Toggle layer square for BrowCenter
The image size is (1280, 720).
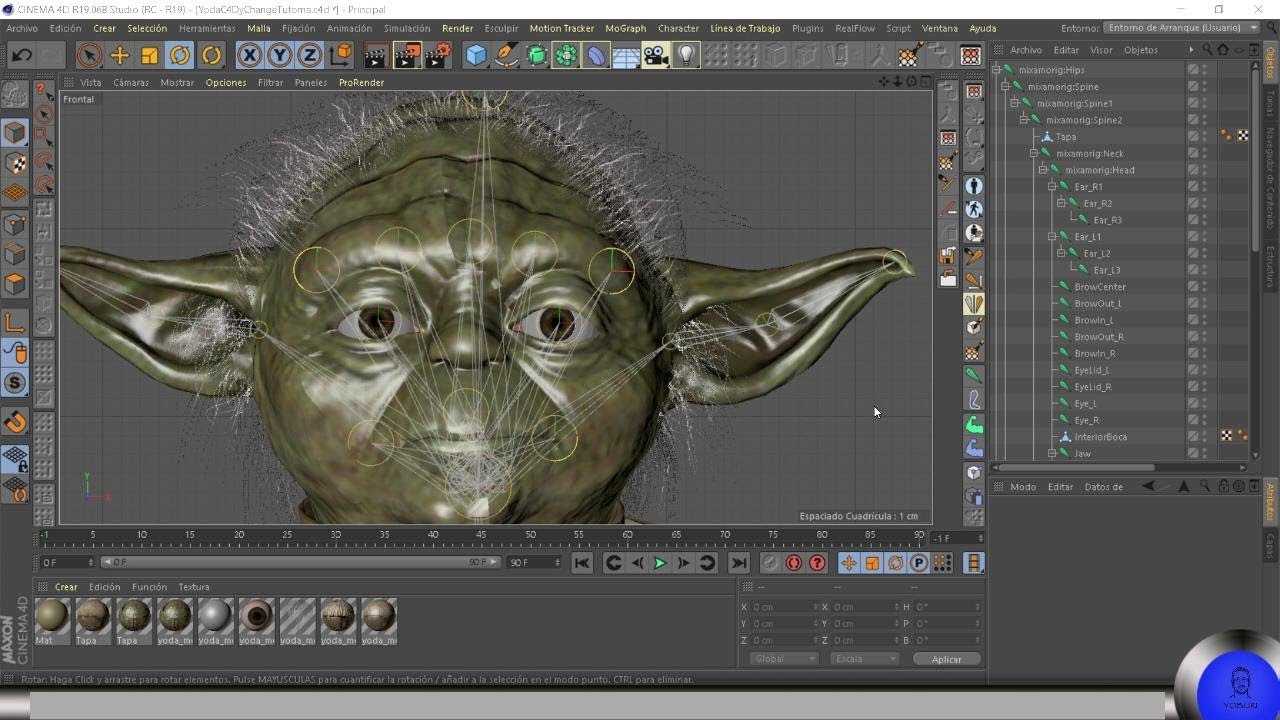[1192, 287]
